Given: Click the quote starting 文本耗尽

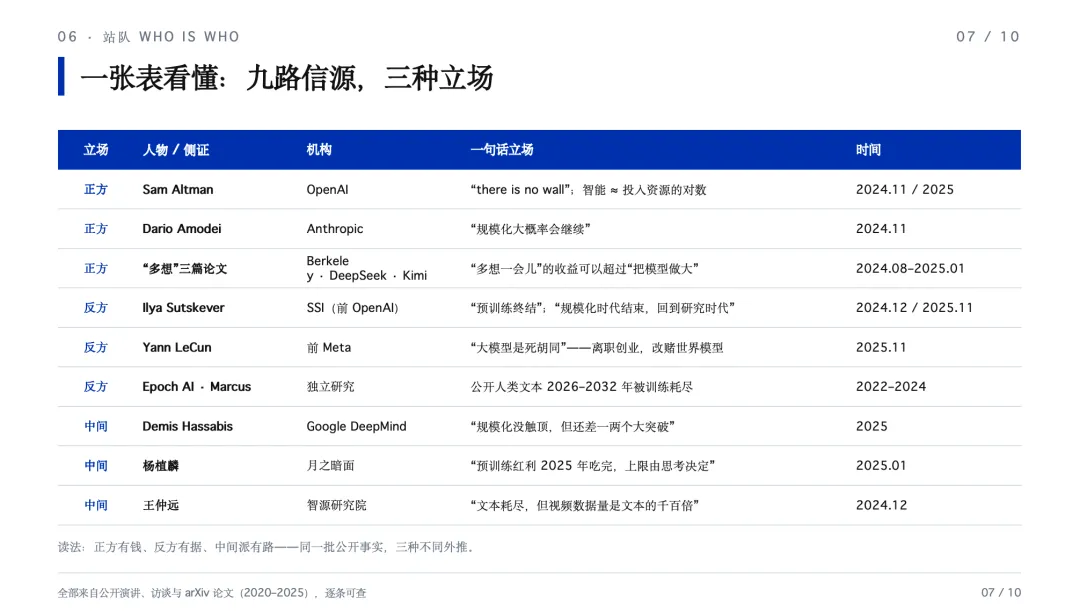Looking at the screenshot, I should (x=585, y=506).
